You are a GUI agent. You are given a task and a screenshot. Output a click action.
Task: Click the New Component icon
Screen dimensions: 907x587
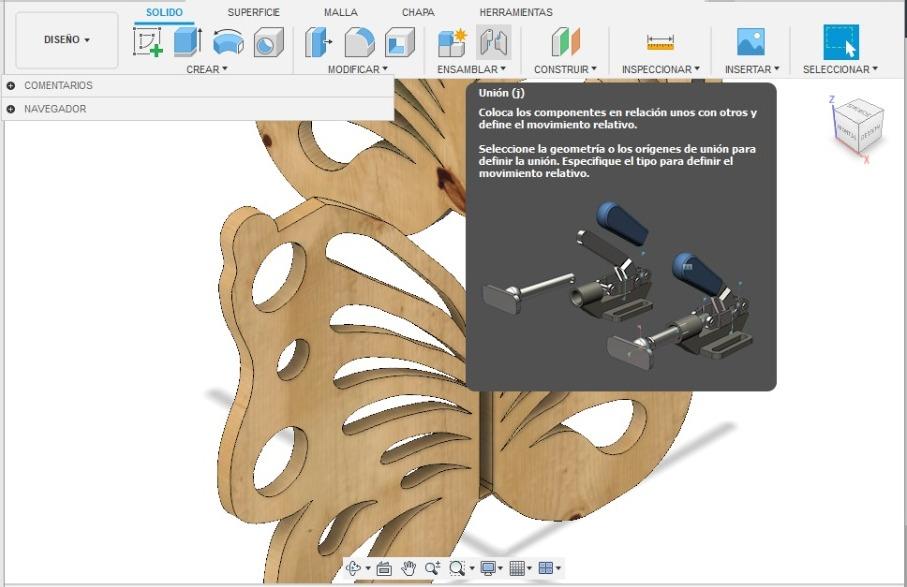[452, 42]
